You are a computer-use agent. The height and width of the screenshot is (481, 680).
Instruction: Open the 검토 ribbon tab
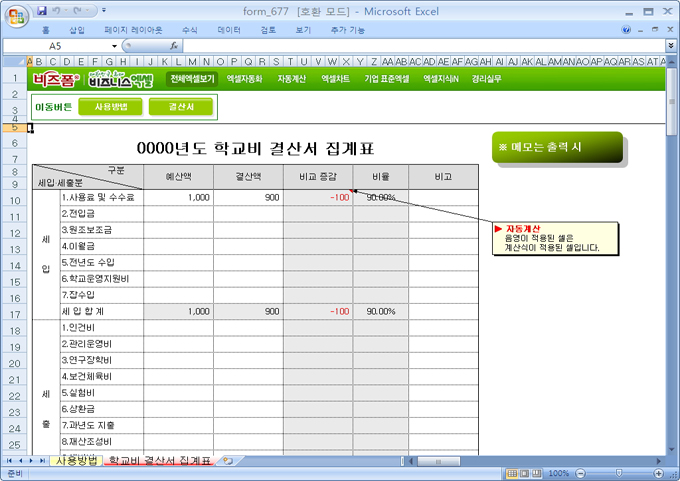point(268,30)
